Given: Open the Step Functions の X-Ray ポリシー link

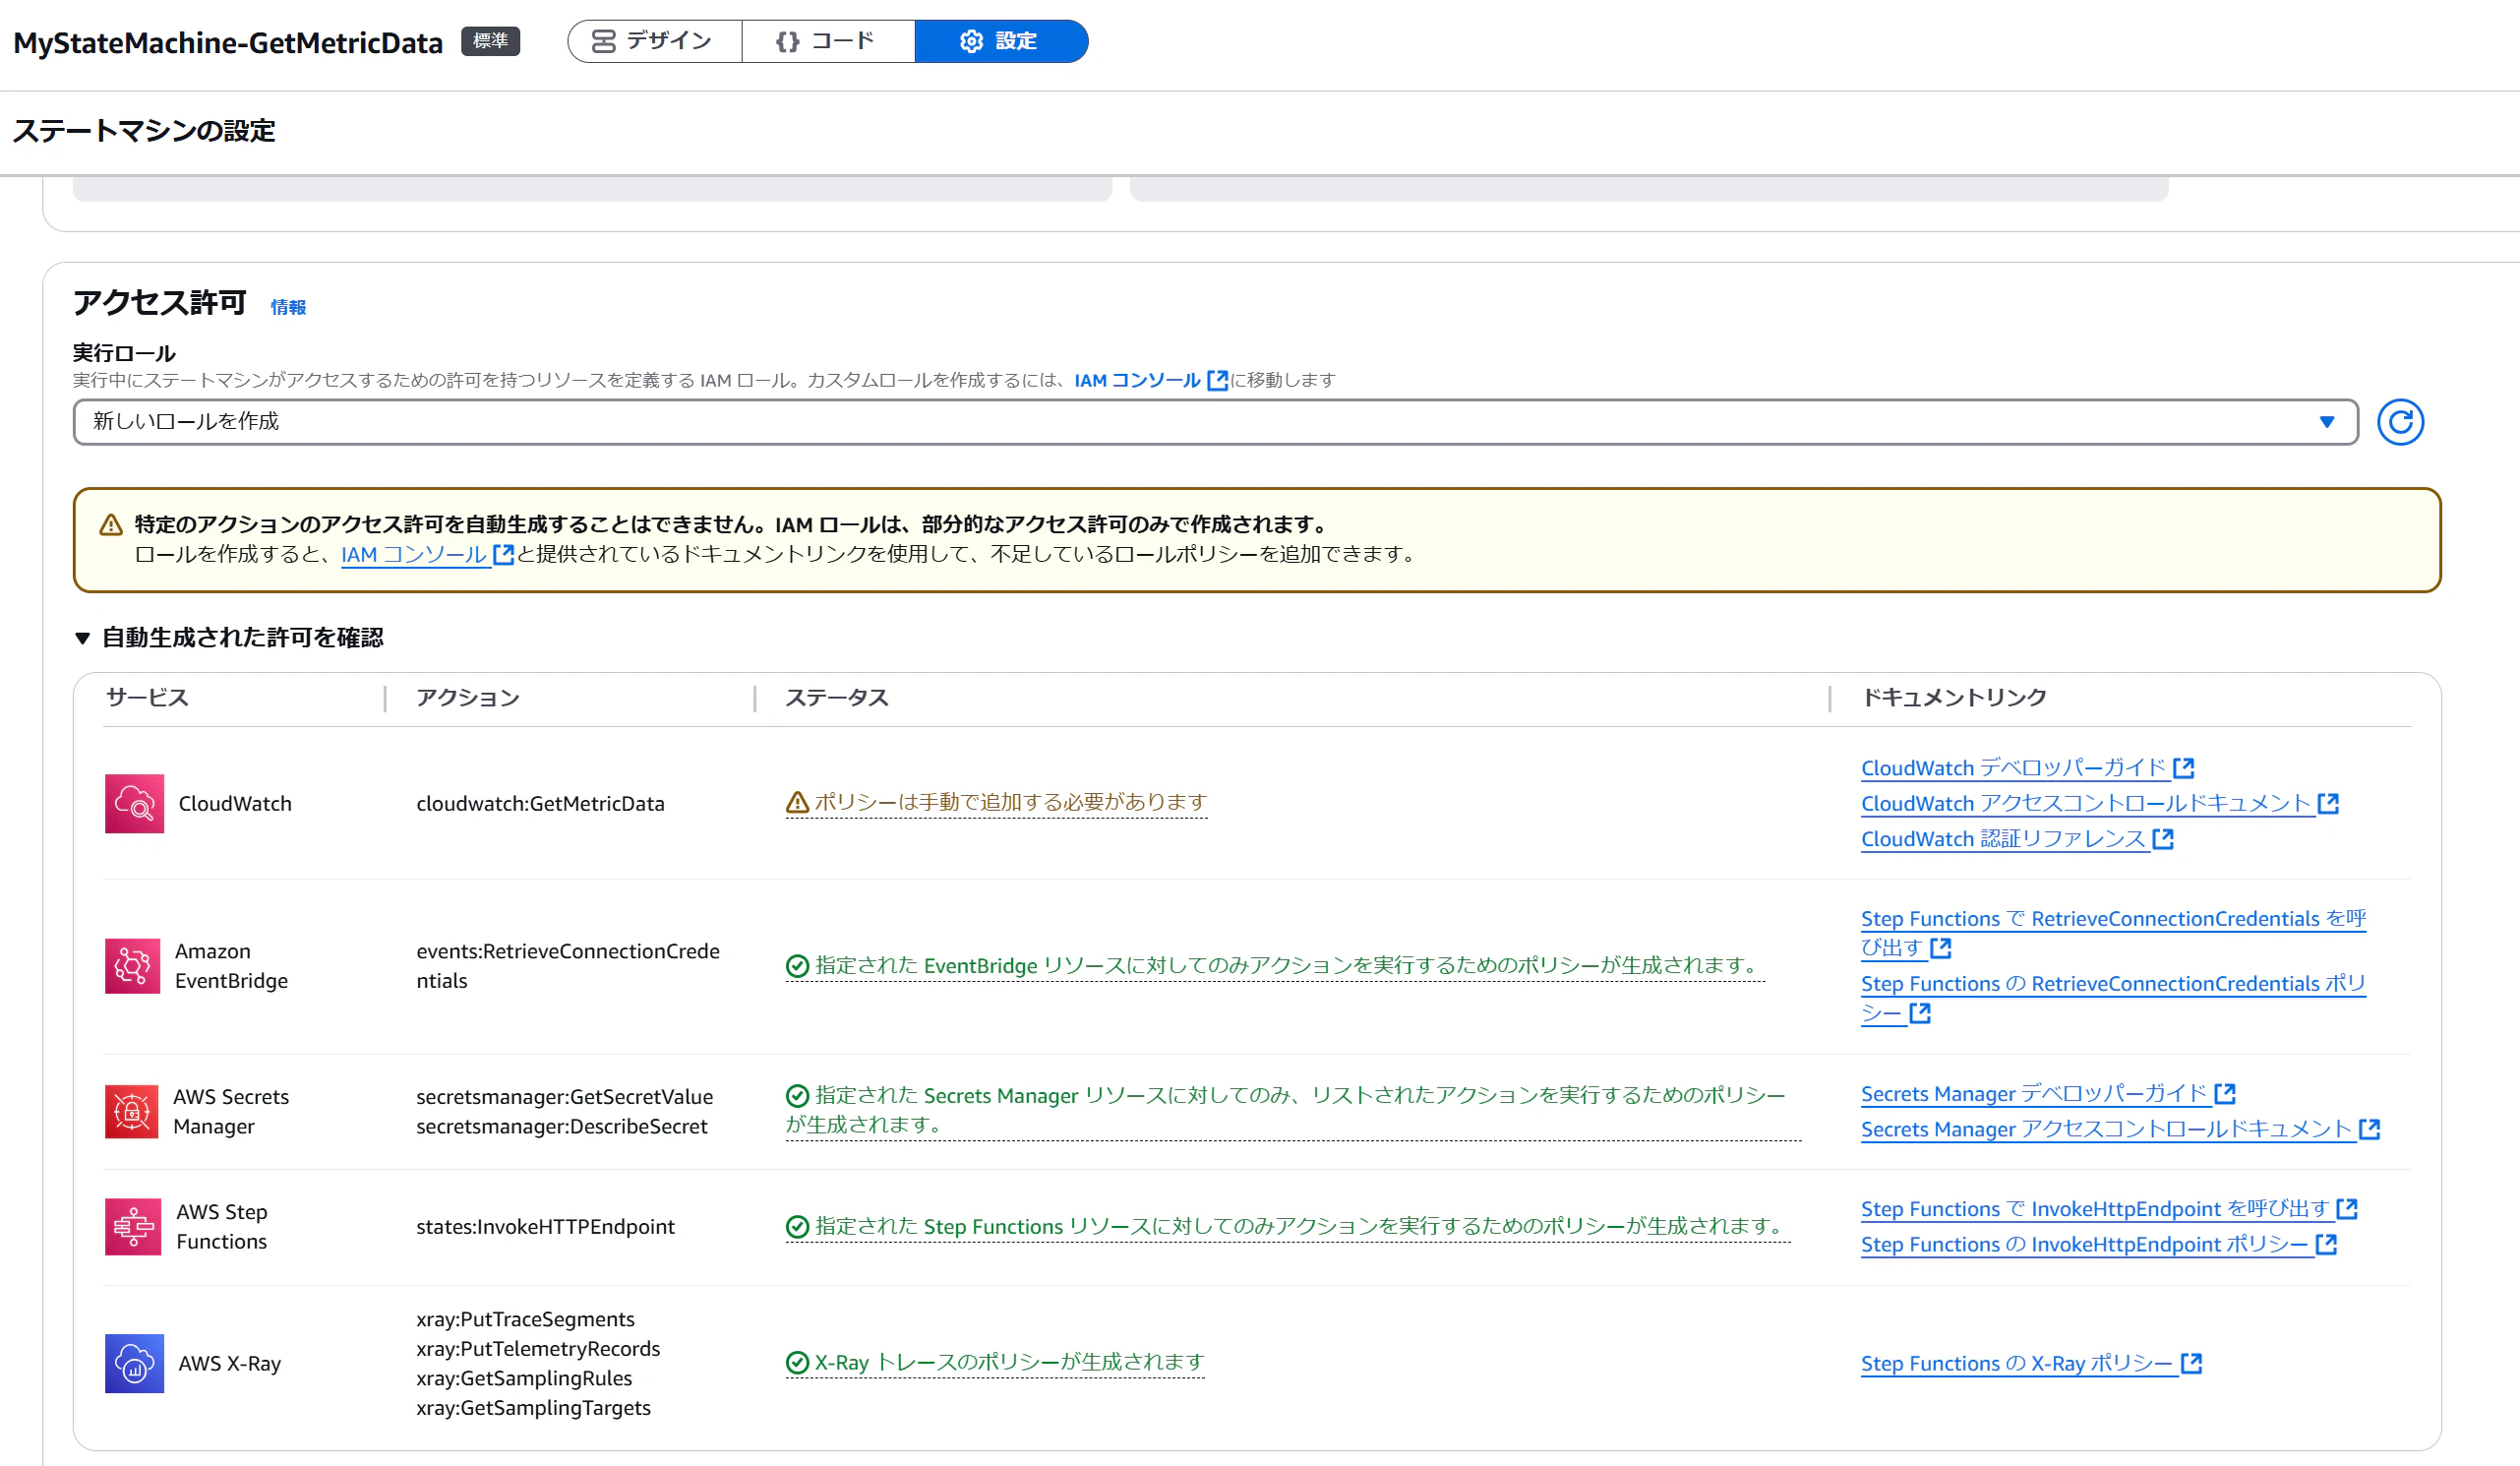Looking at the screenshot, I should click(x=2017, y=1363).
